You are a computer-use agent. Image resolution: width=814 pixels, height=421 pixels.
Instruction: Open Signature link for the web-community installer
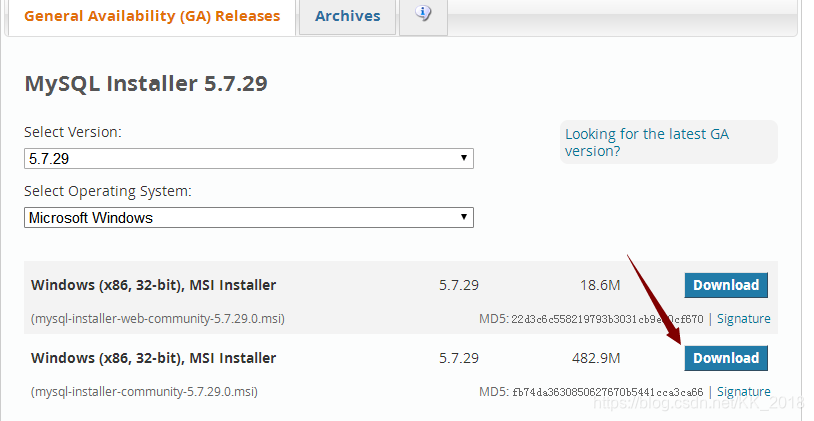(744, 319)
